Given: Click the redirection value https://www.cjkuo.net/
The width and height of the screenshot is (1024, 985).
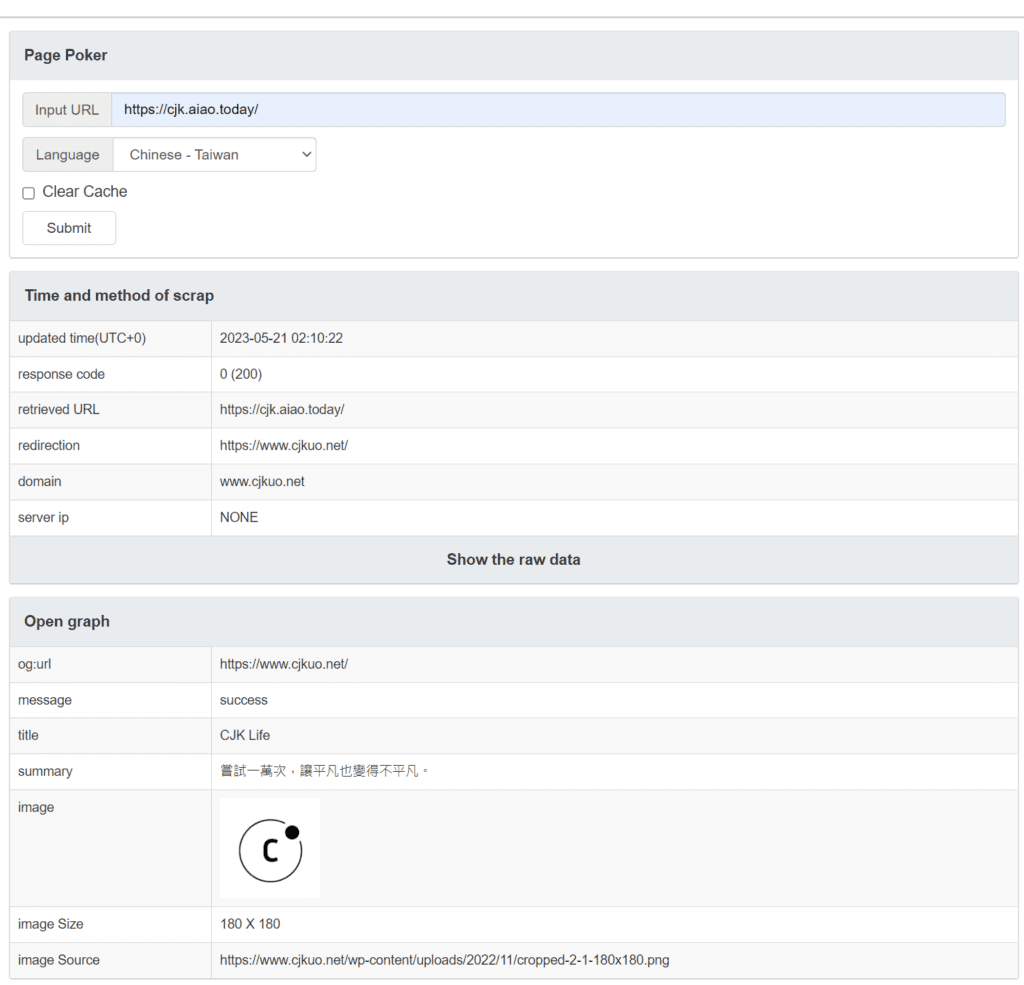Looking at the screenshot, I should [284, 445].
